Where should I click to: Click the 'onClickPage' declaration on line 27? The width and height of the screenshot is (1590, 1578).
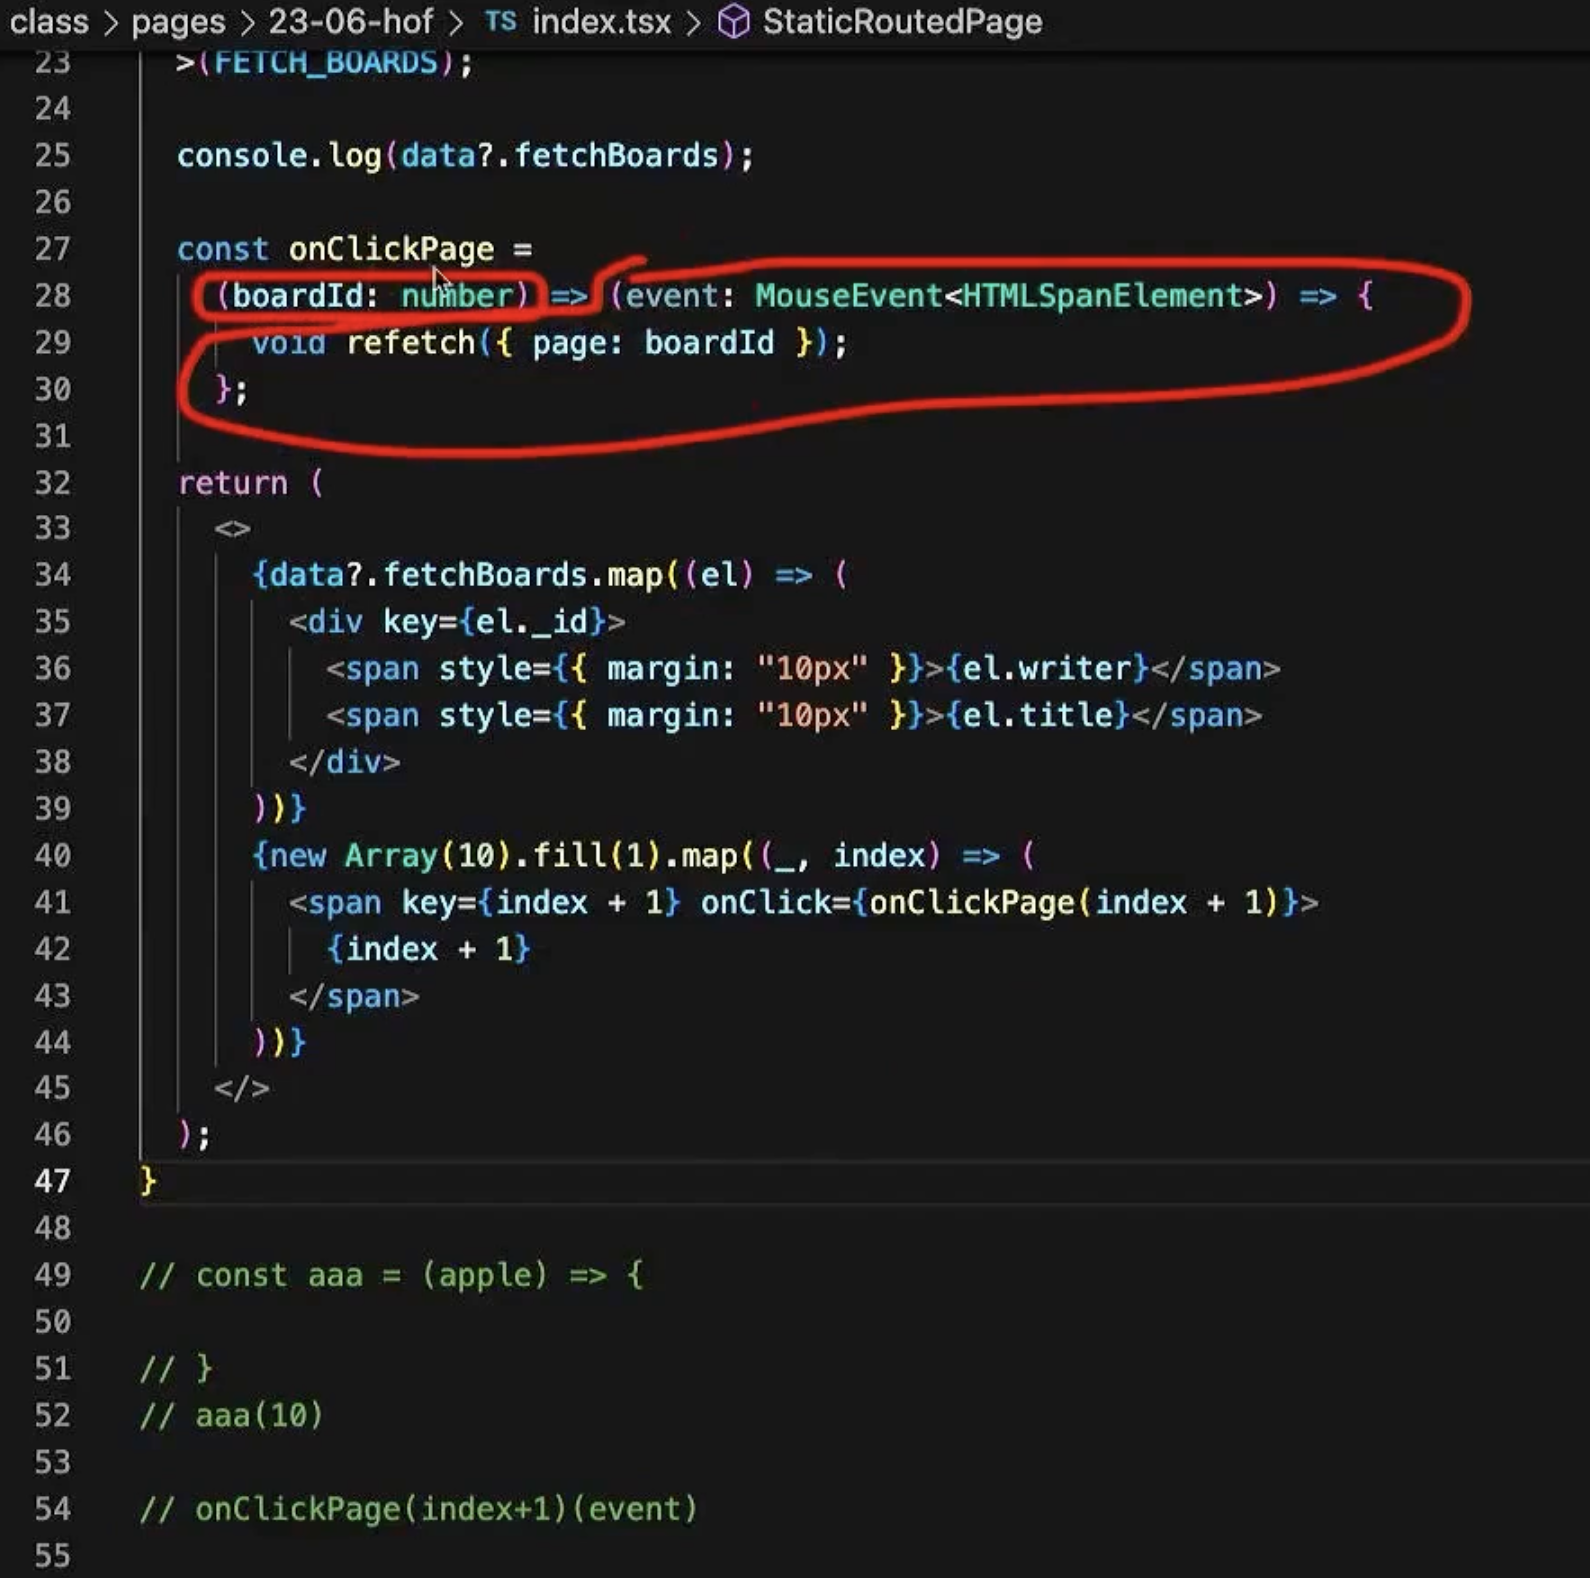click(391, 249)
